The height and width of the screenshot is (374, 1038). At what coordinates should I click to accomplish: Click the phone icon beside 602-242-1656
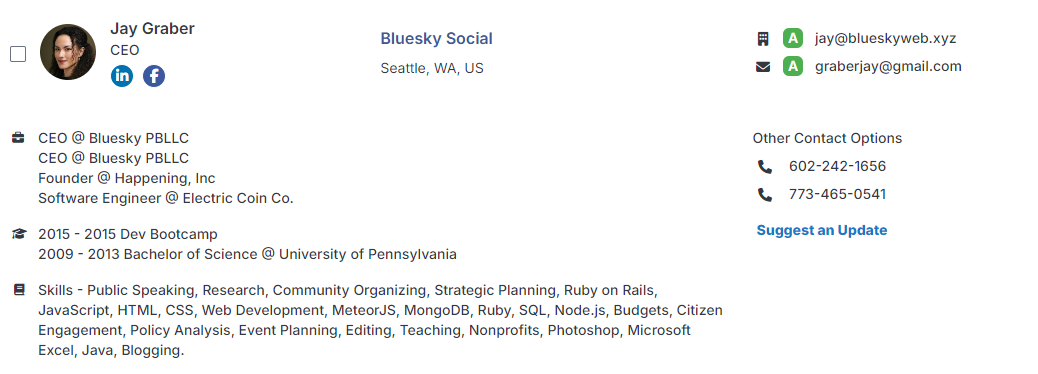click(765, 167)
